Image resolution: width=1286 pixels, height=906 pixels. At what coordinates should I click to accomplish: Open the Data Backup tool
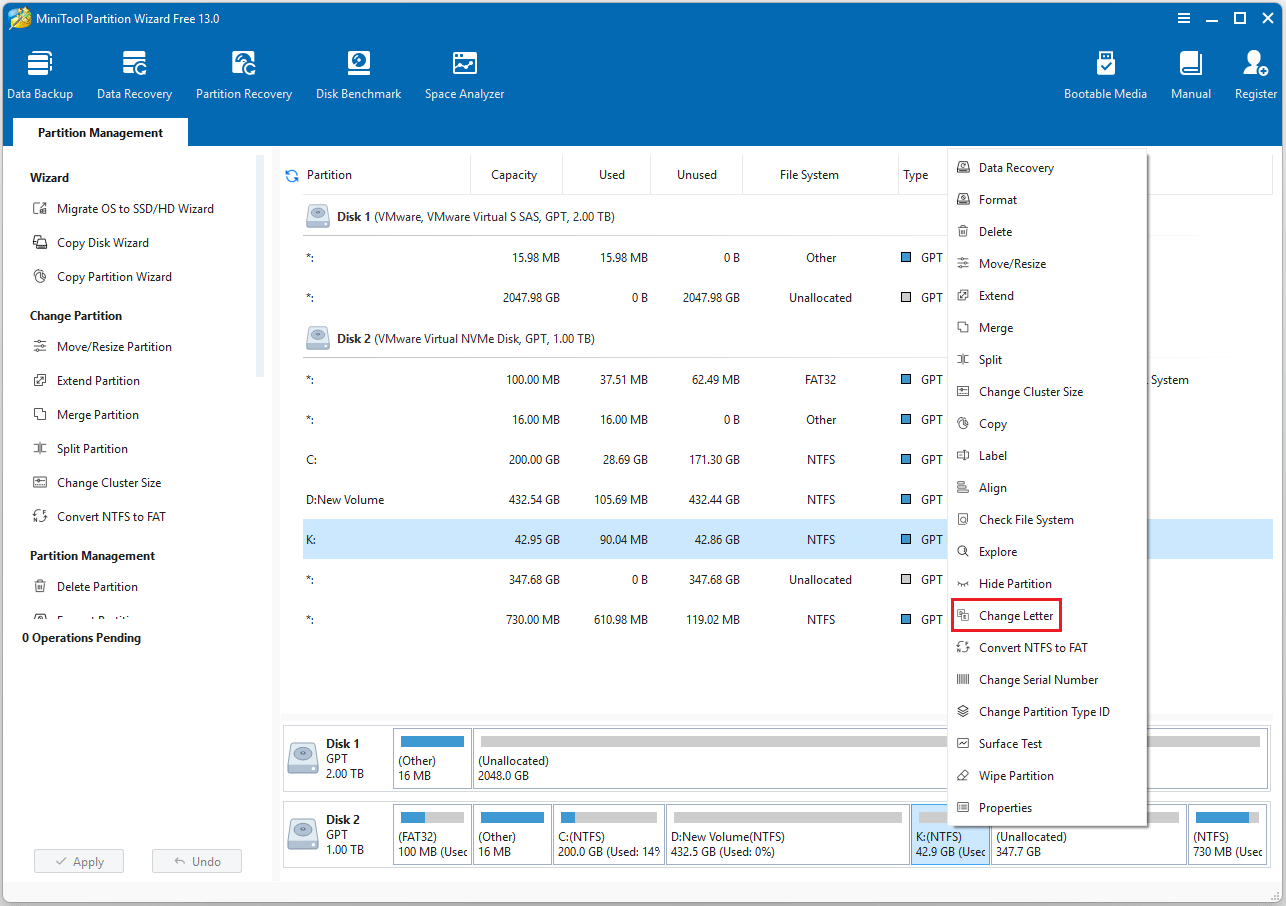pyautogui.click(x=40, y=72)
